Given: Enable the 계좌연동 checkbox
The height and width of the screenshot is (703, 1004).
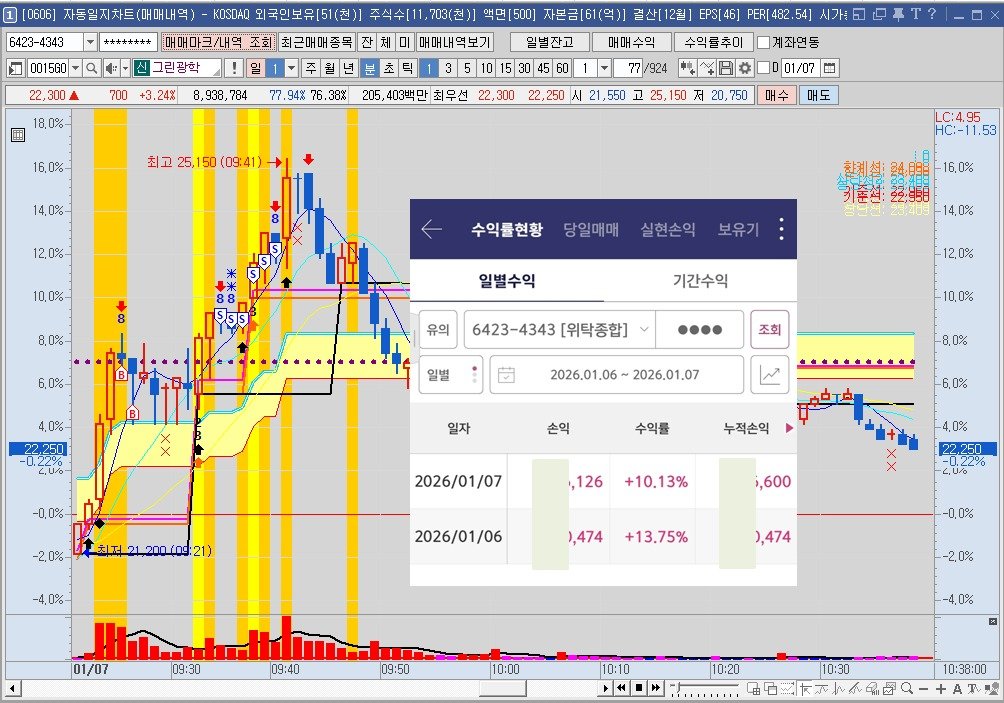Looking at the screenshot, I should point(764,43).
